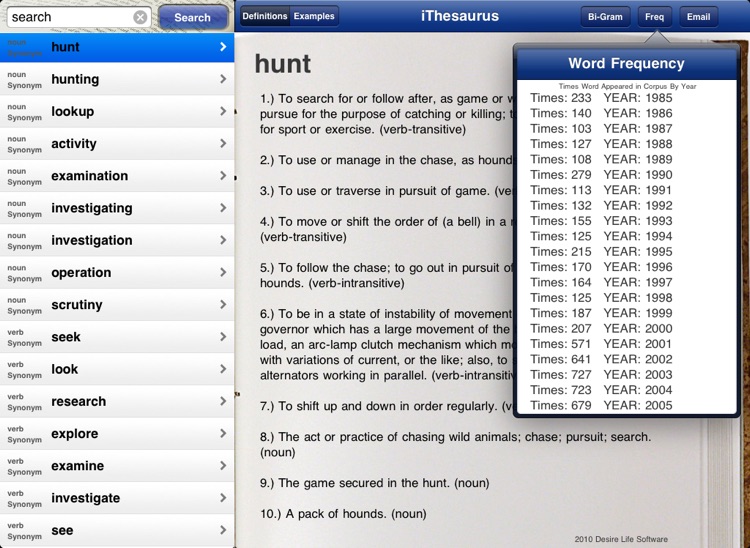Open chevron on the activity row
Viewport: 750px width, 548px height.
[x=223, y=143]
